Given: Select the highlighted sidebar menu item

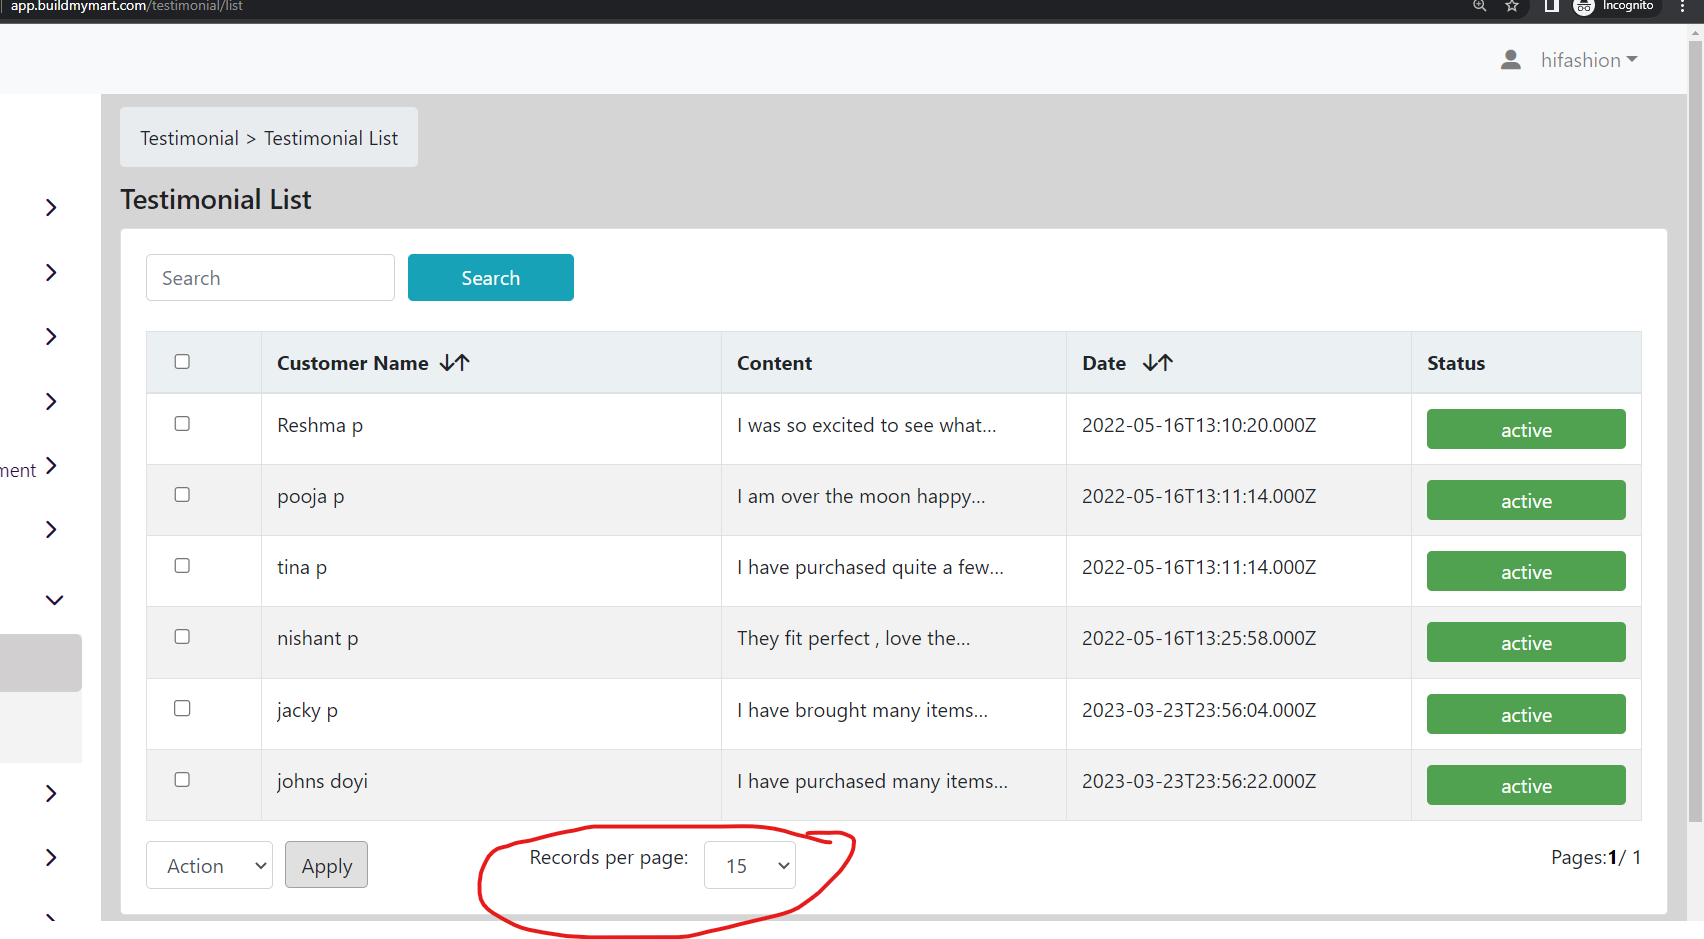Looking at the screenshot, I should click(41, 663).
